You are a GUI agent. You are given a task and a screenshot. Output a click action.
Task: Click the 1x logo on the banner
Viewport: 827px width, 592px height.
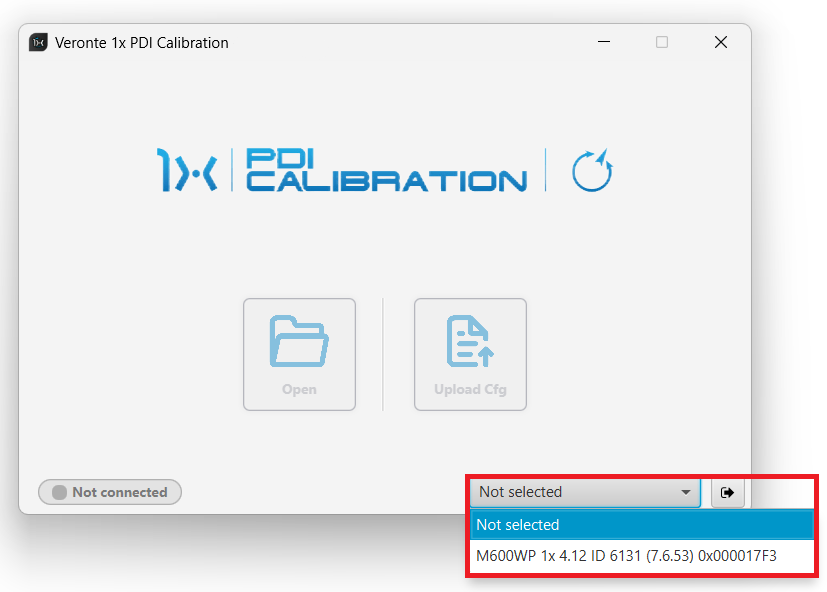pos(187,169)
